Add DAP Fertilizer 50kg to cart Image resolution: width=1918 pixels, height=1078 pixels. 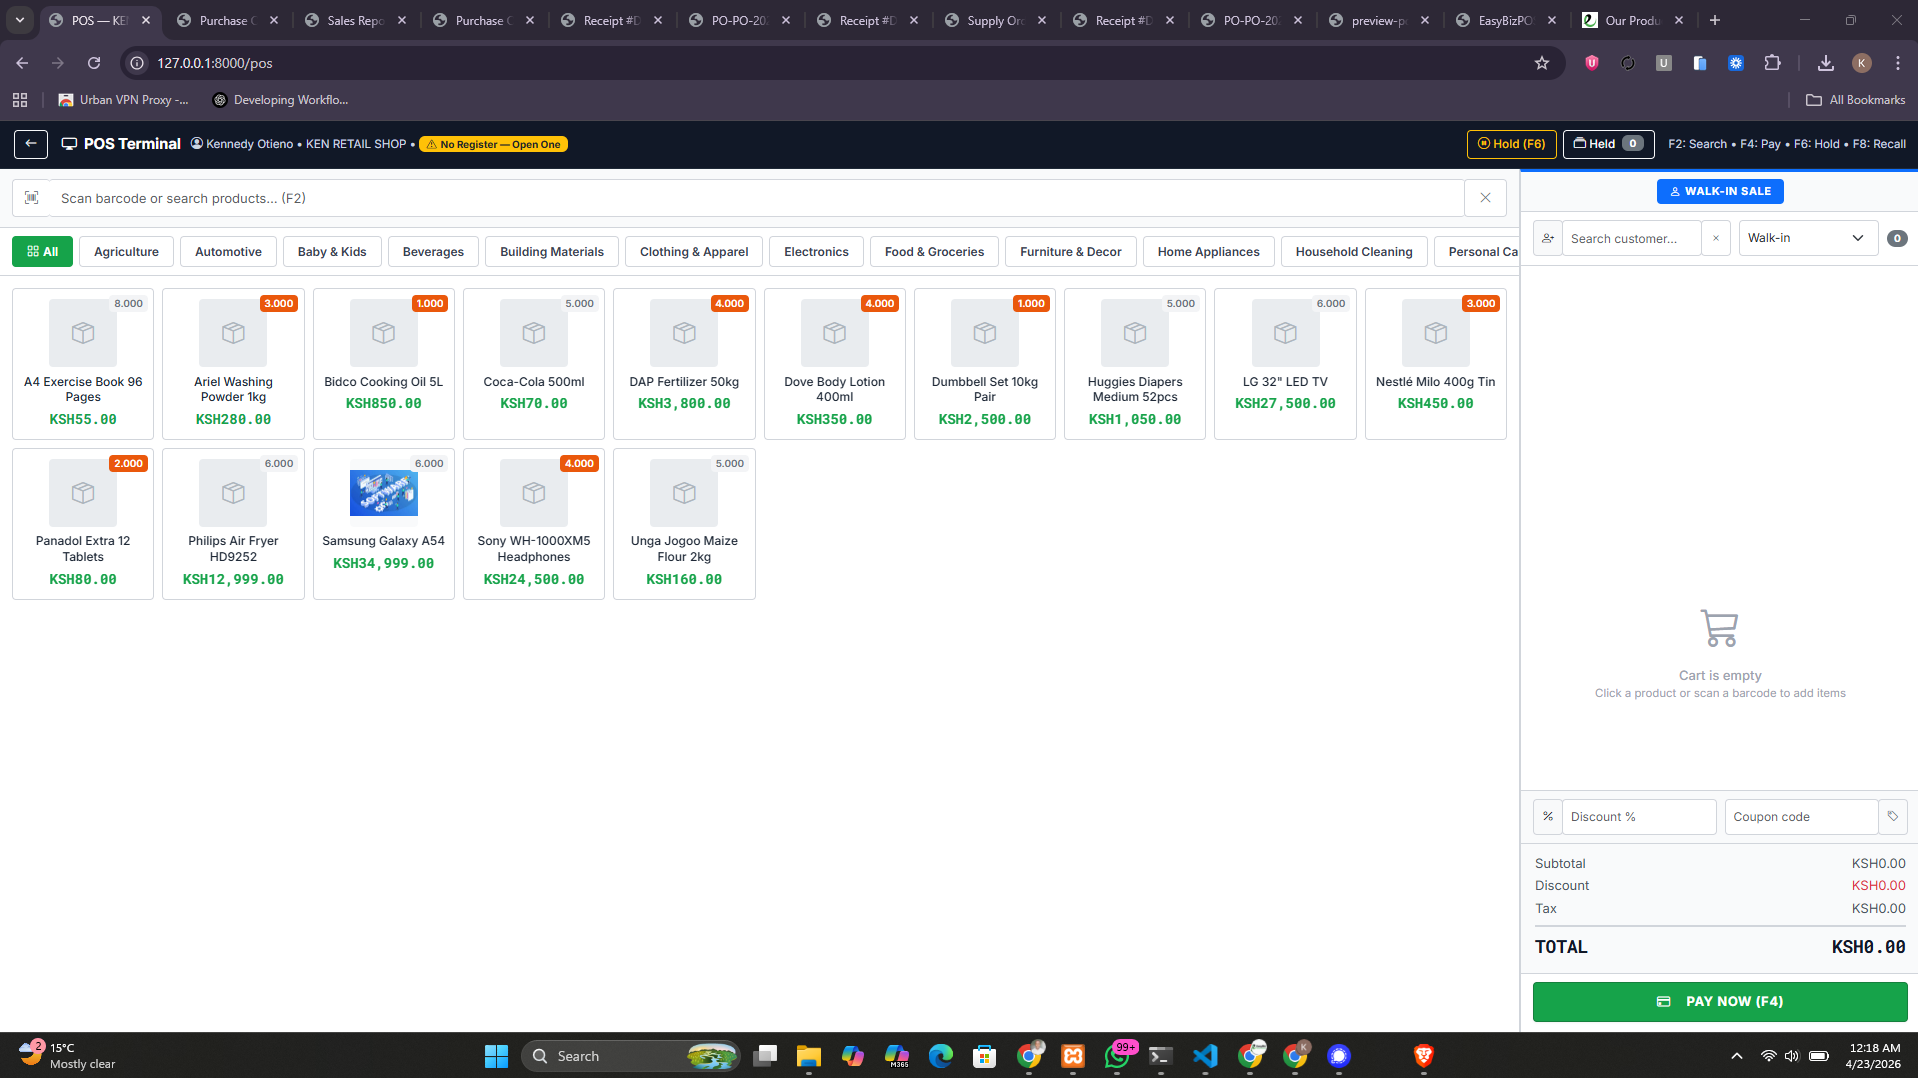tap(684, 364)
